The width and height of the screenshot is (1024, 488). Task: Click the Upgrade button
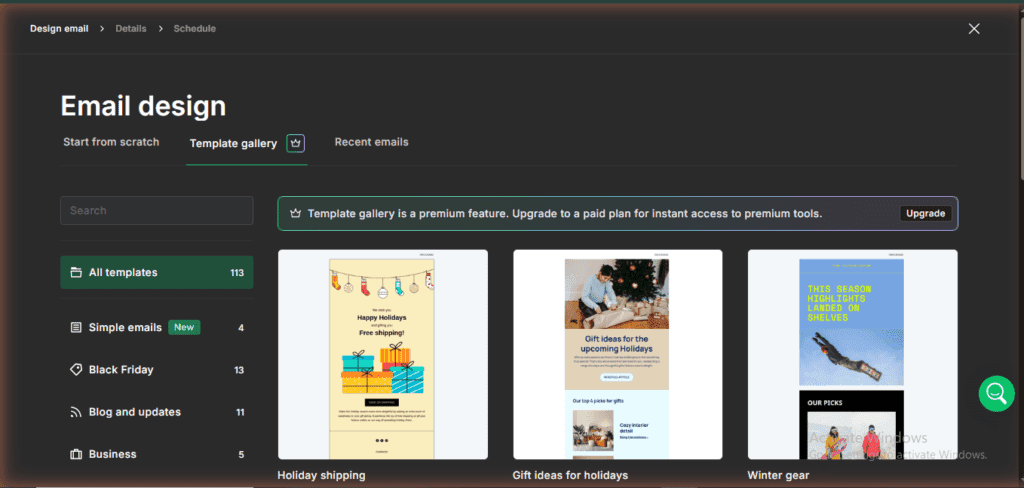coord(925,214)
